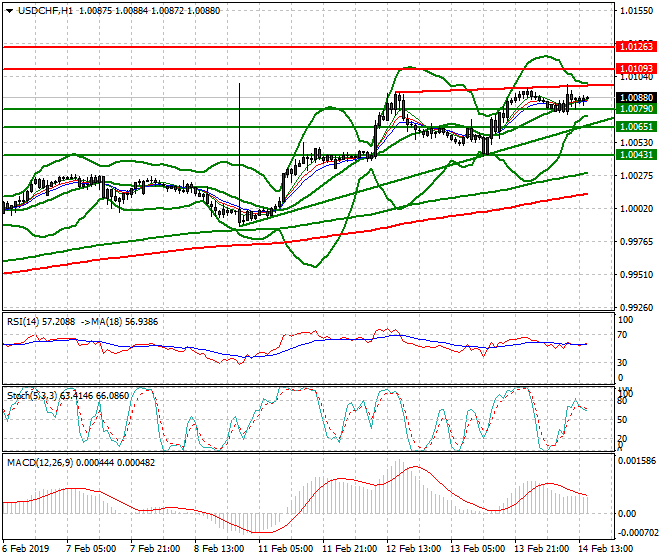Select the RSI scale value 70
This screenshot has width=660, height=560.
point(622,335)
